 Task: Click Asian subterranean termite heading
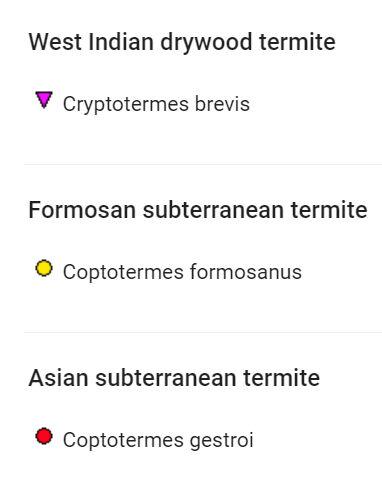(174, 378)
